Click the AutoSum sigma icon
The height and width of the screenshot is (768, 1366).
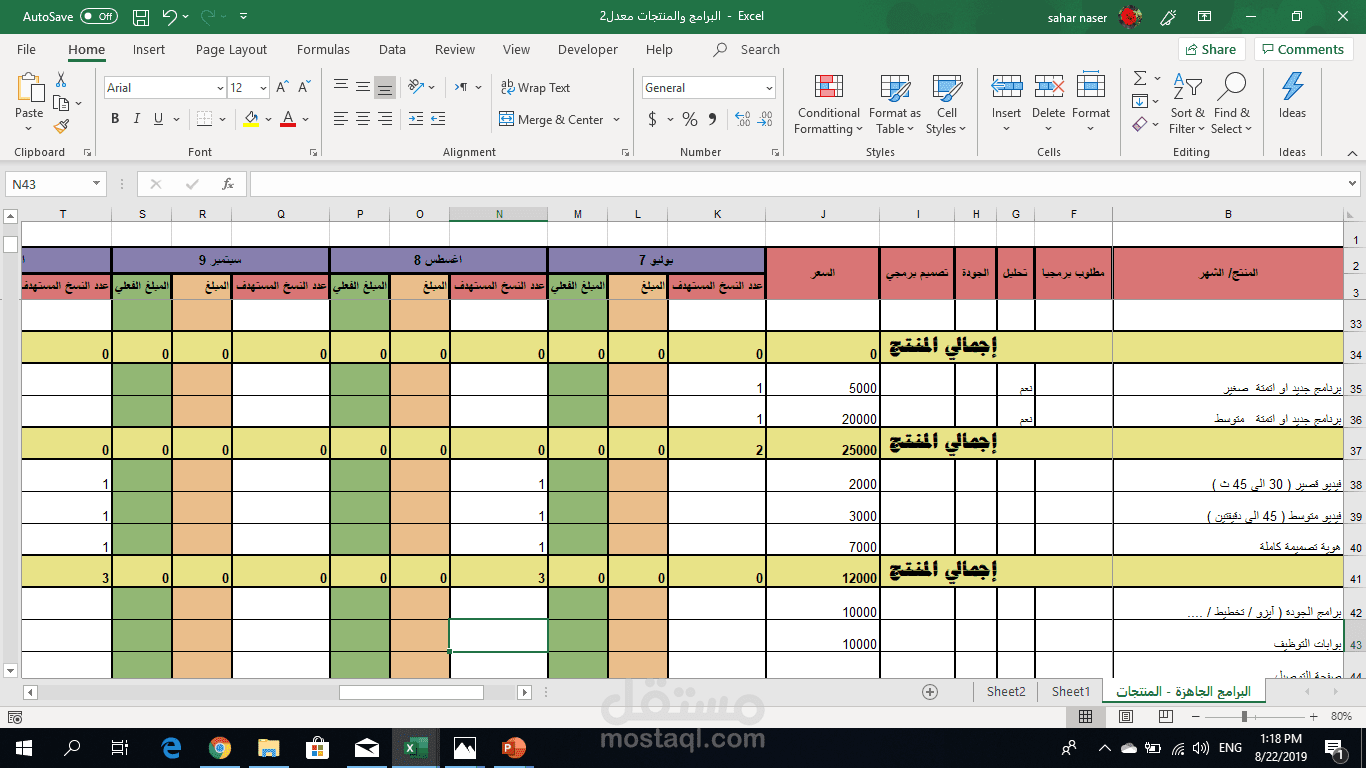(x=1140, y=78)
